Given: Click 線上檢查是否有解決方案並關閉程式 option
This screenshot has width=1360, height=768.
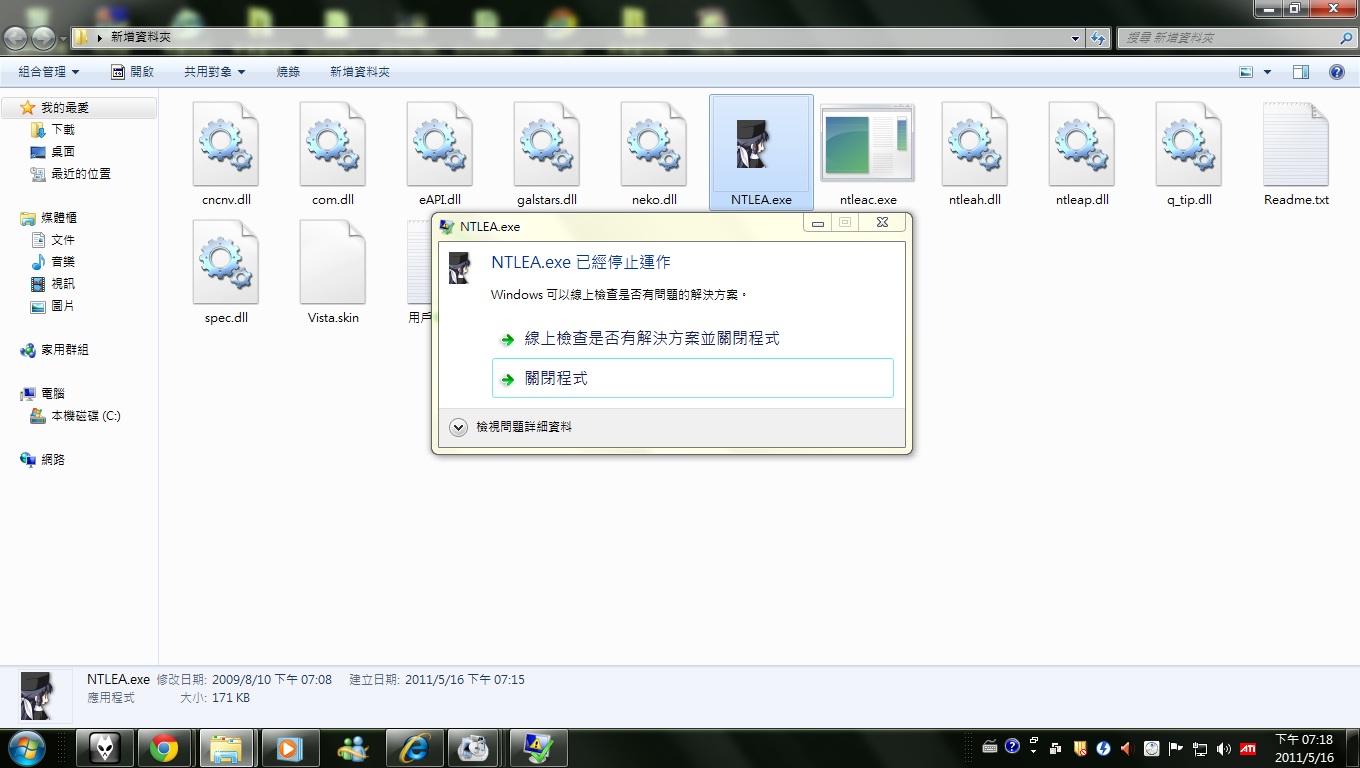Looking at the screenshot, I should (x=652, y=339).
